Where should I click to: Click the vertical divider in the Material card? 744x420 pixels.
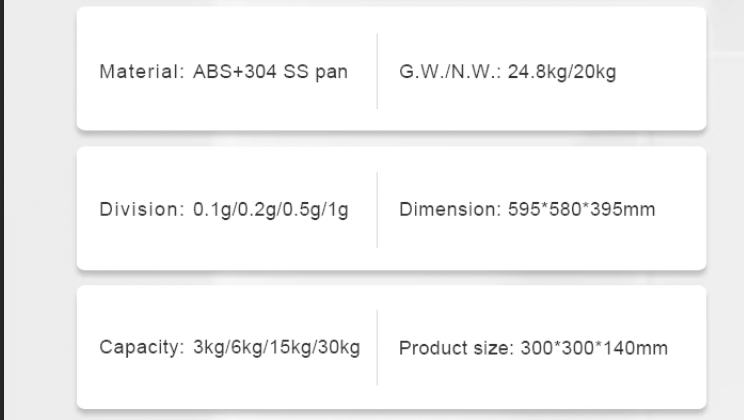[x=377, y=71]
